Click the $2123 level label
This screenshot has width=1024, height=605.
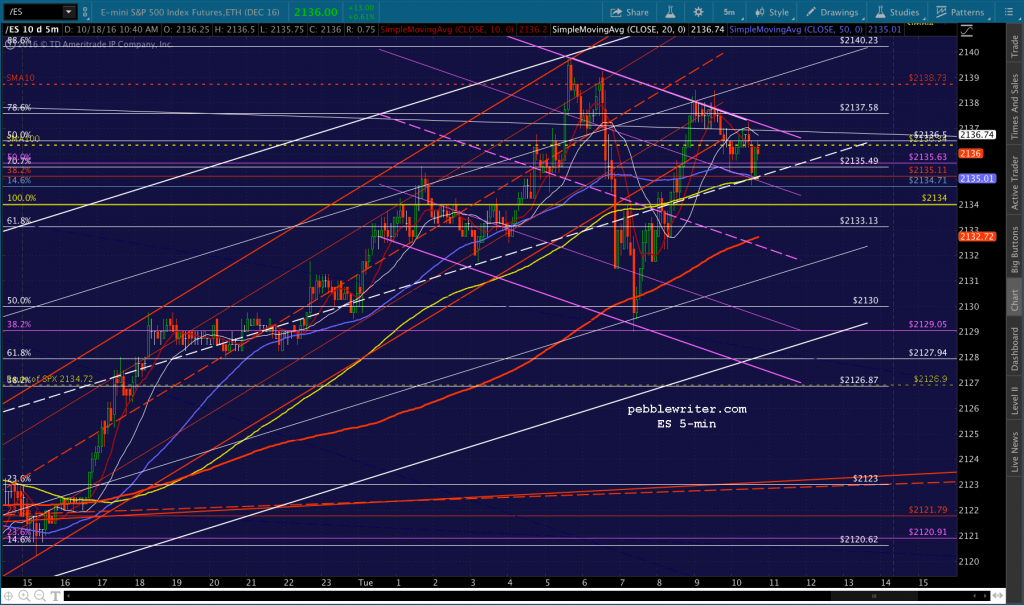pyautogui.click(x=865, y=479)
